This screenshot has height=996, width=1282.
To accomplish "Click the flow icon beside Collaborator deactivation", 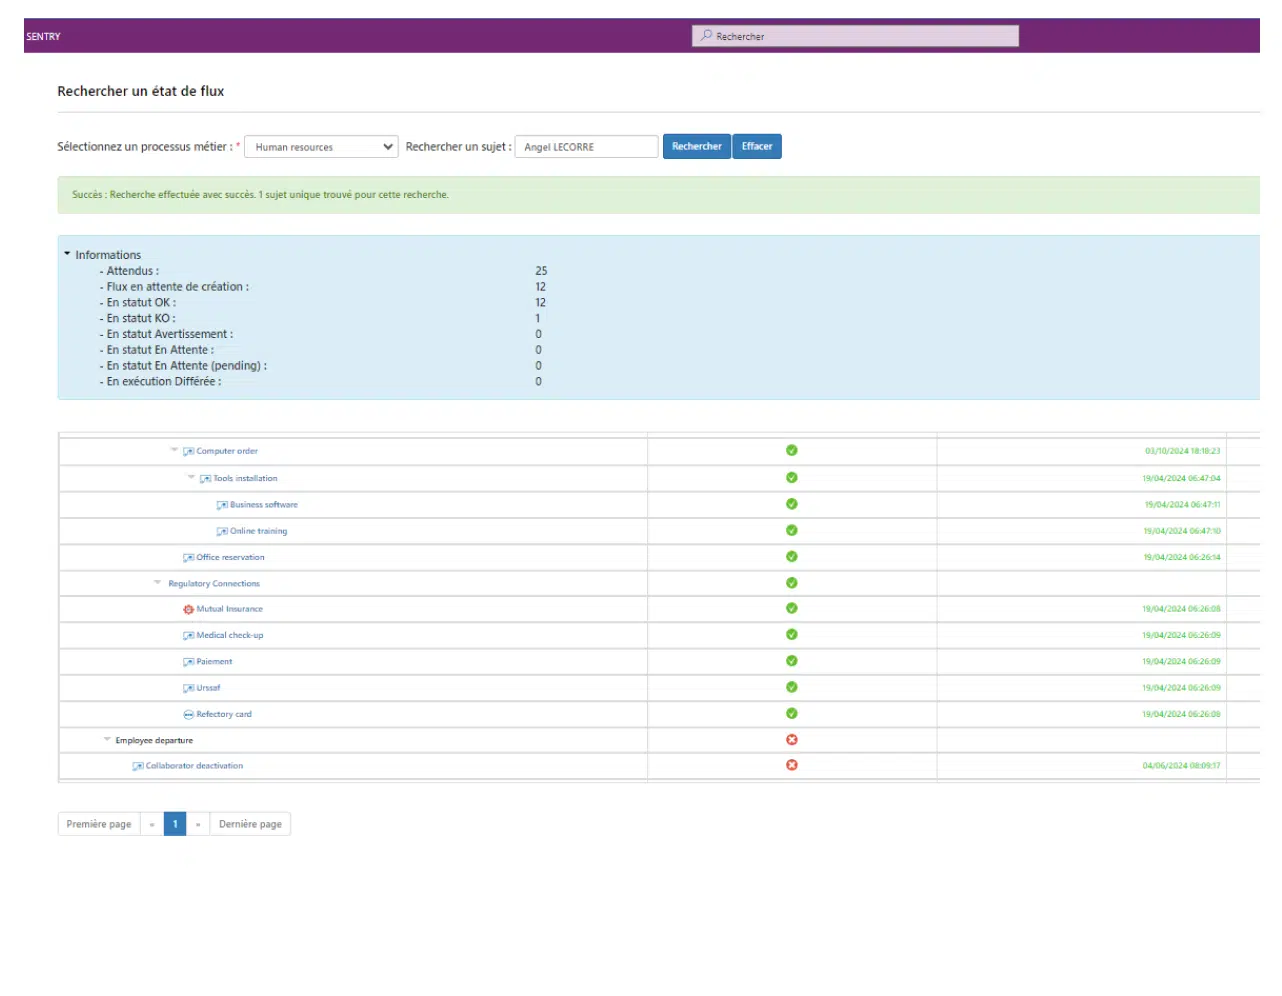I will (138, 767).
